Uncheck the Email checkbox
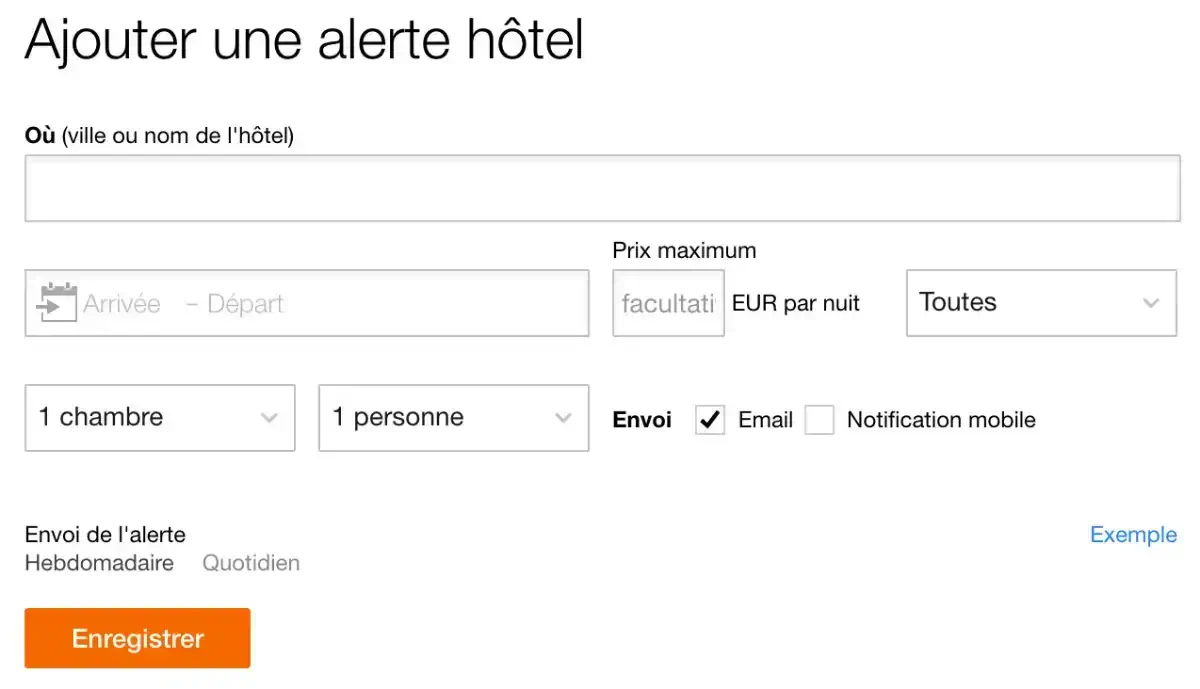1200x689 pixels. [x=710, y=420]
